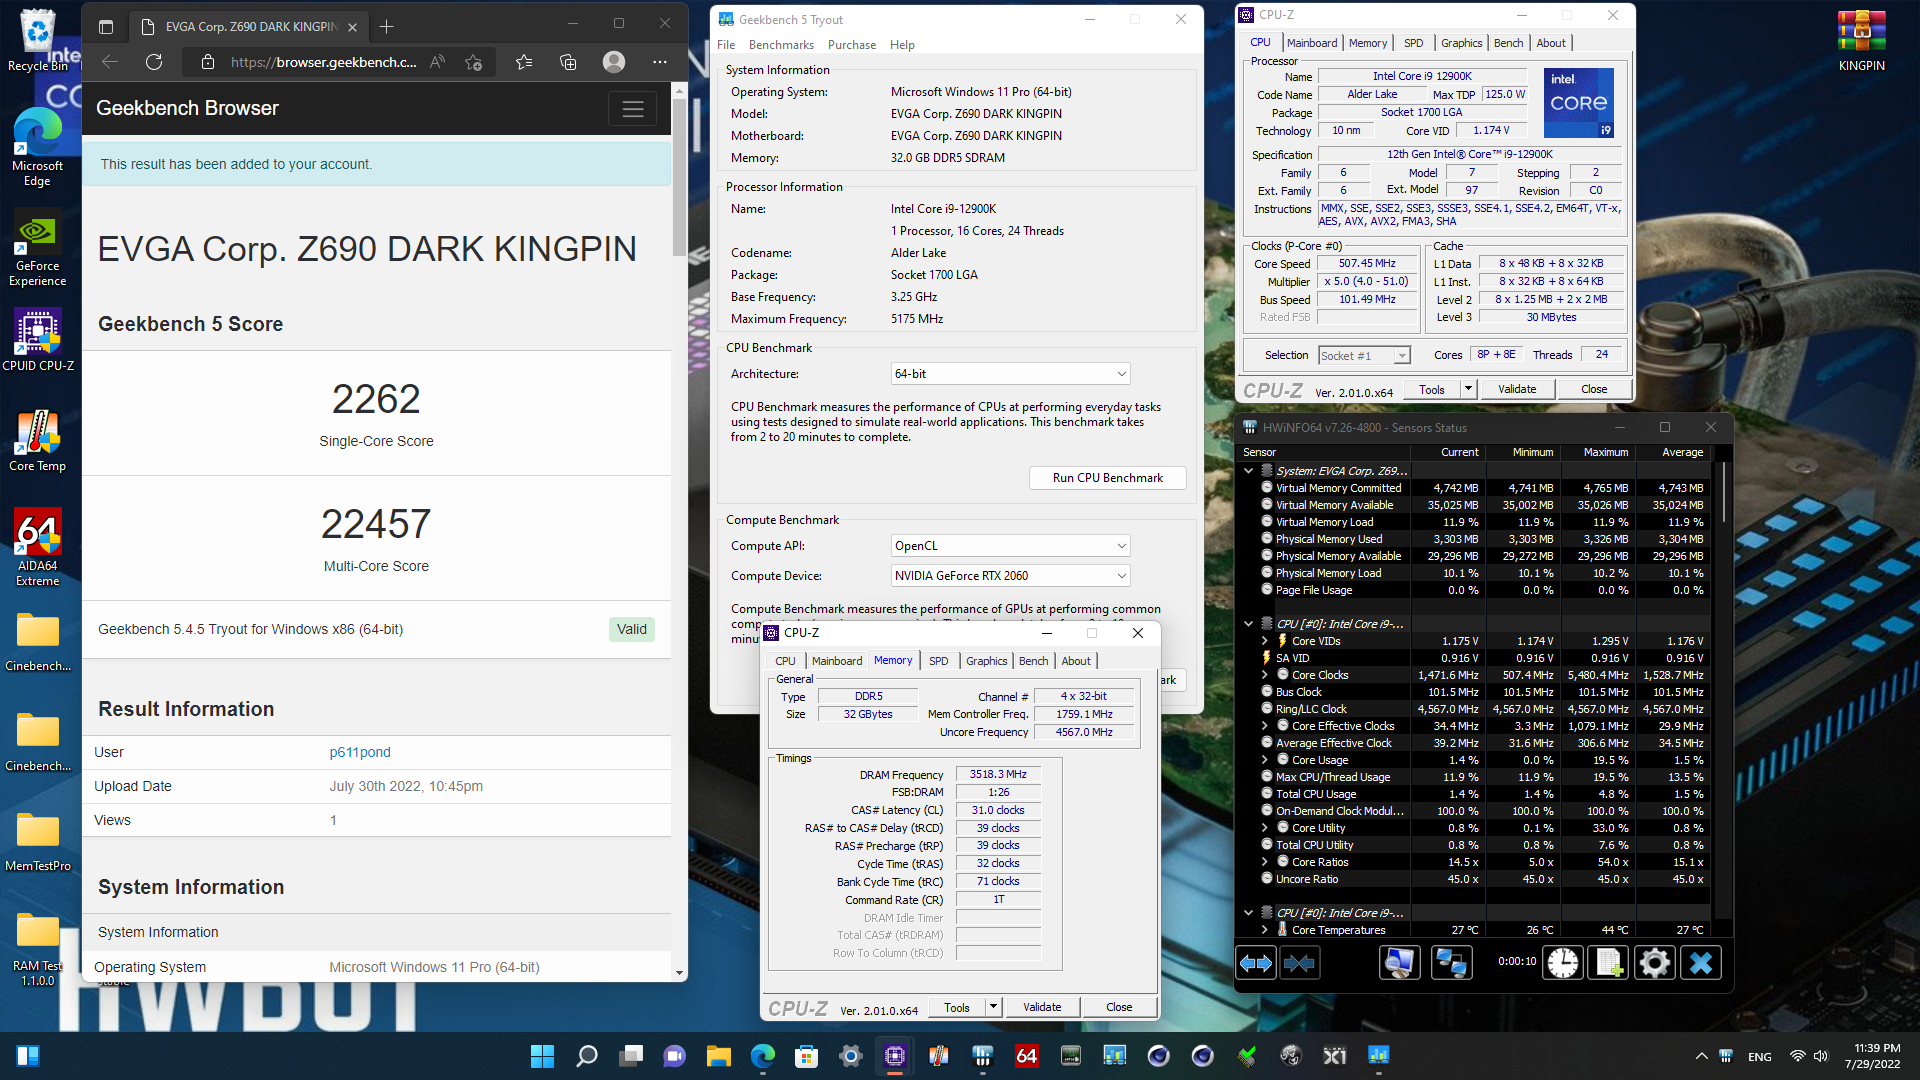Open the KINGPIN archive on desktop
This screenshot has height=1080, width=1920.
tap(1861, 41)
